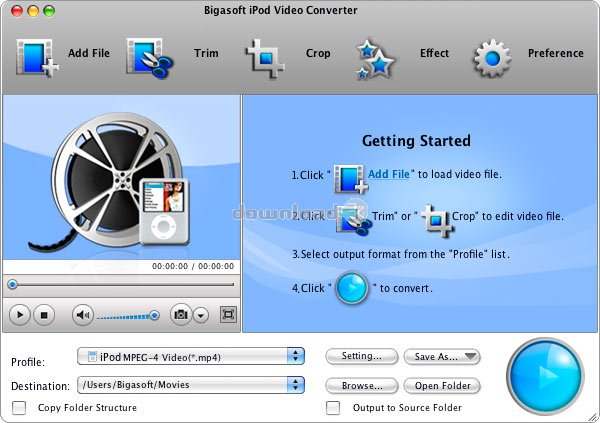Play the video preview

[19, 315]
